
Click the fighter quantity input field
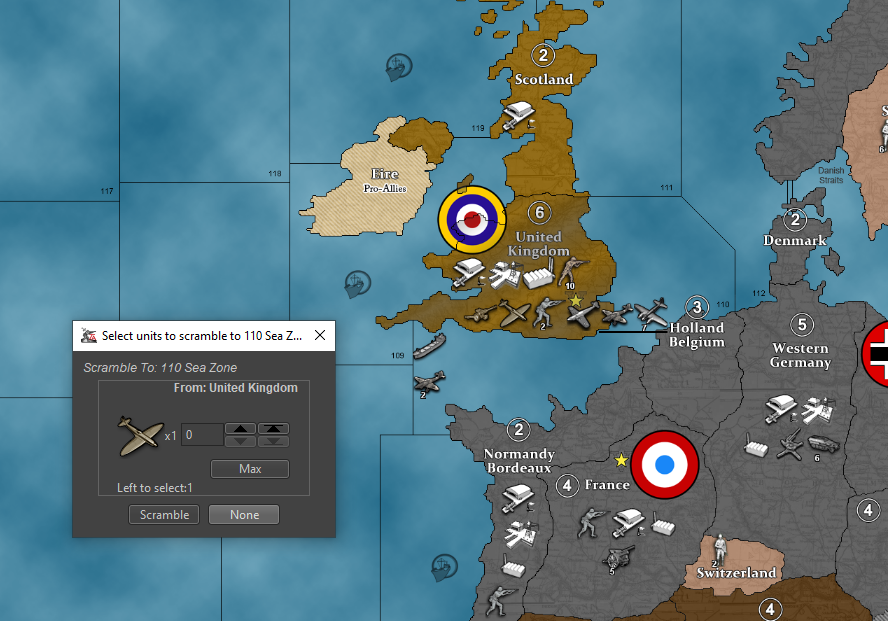click(x=200, y=435)
